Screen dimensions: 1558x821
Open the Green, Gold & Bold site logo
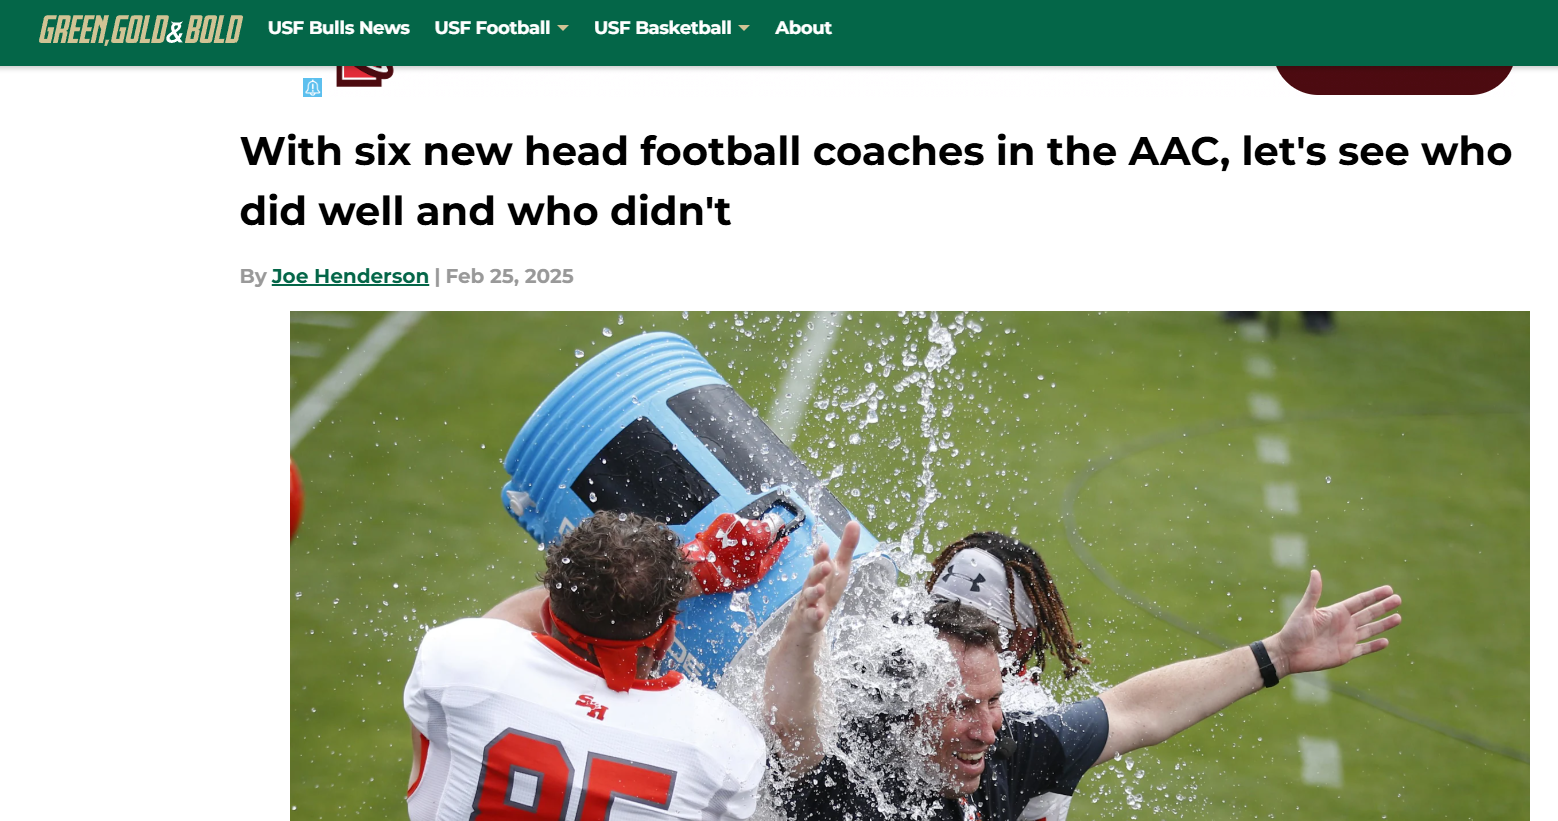(x=141, y=29)
